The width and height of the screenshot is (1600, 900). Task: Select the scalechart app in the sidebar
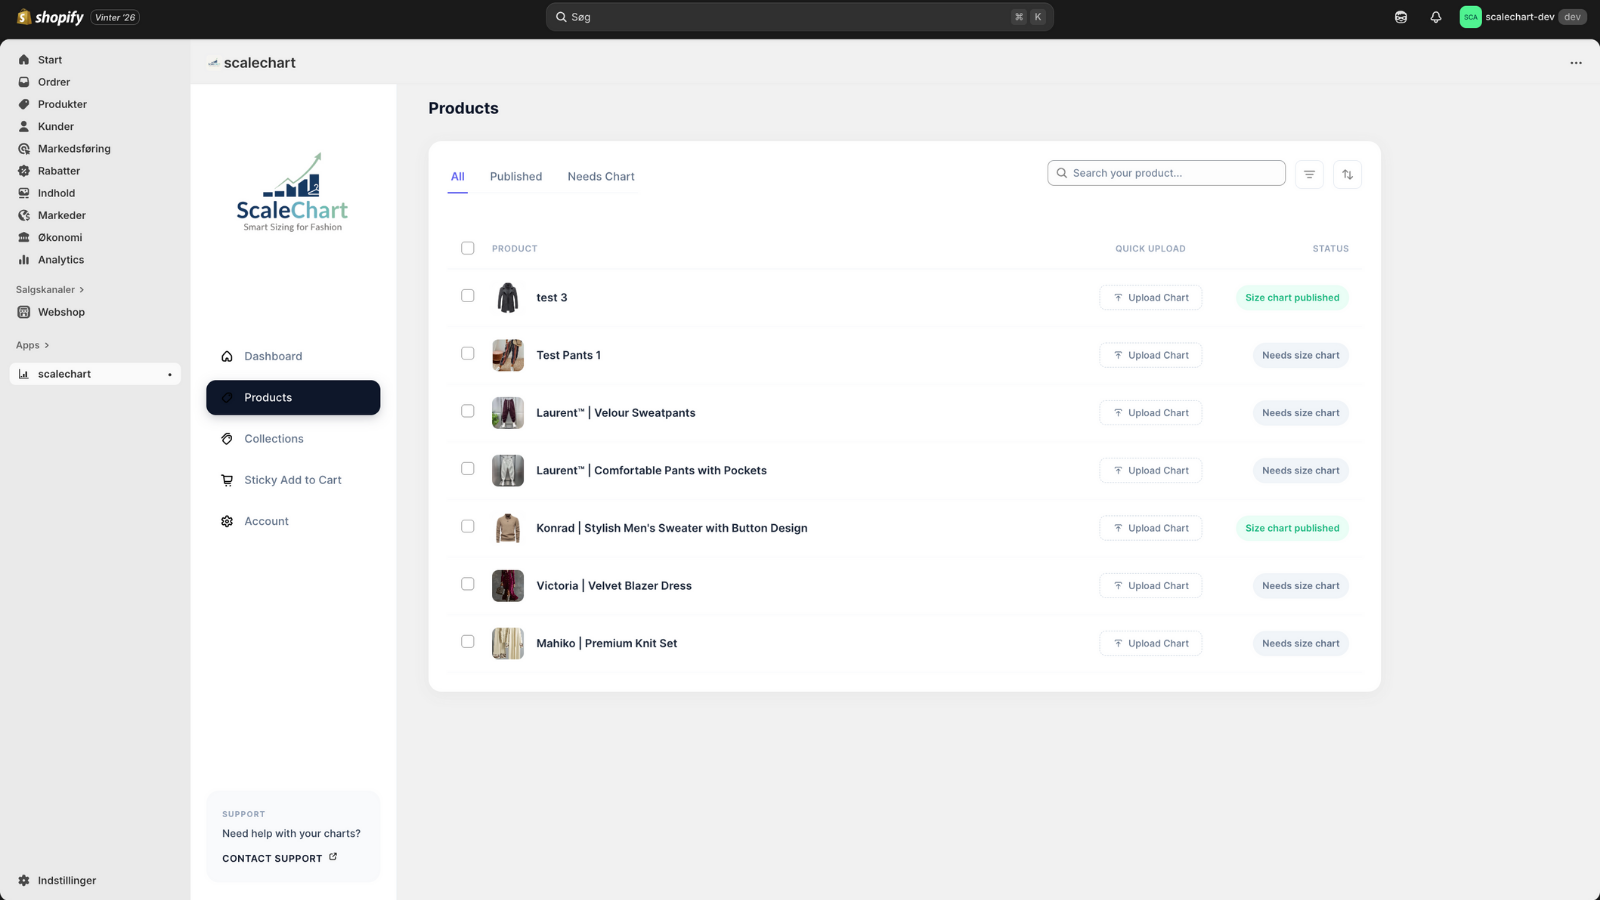click(95, 374)
